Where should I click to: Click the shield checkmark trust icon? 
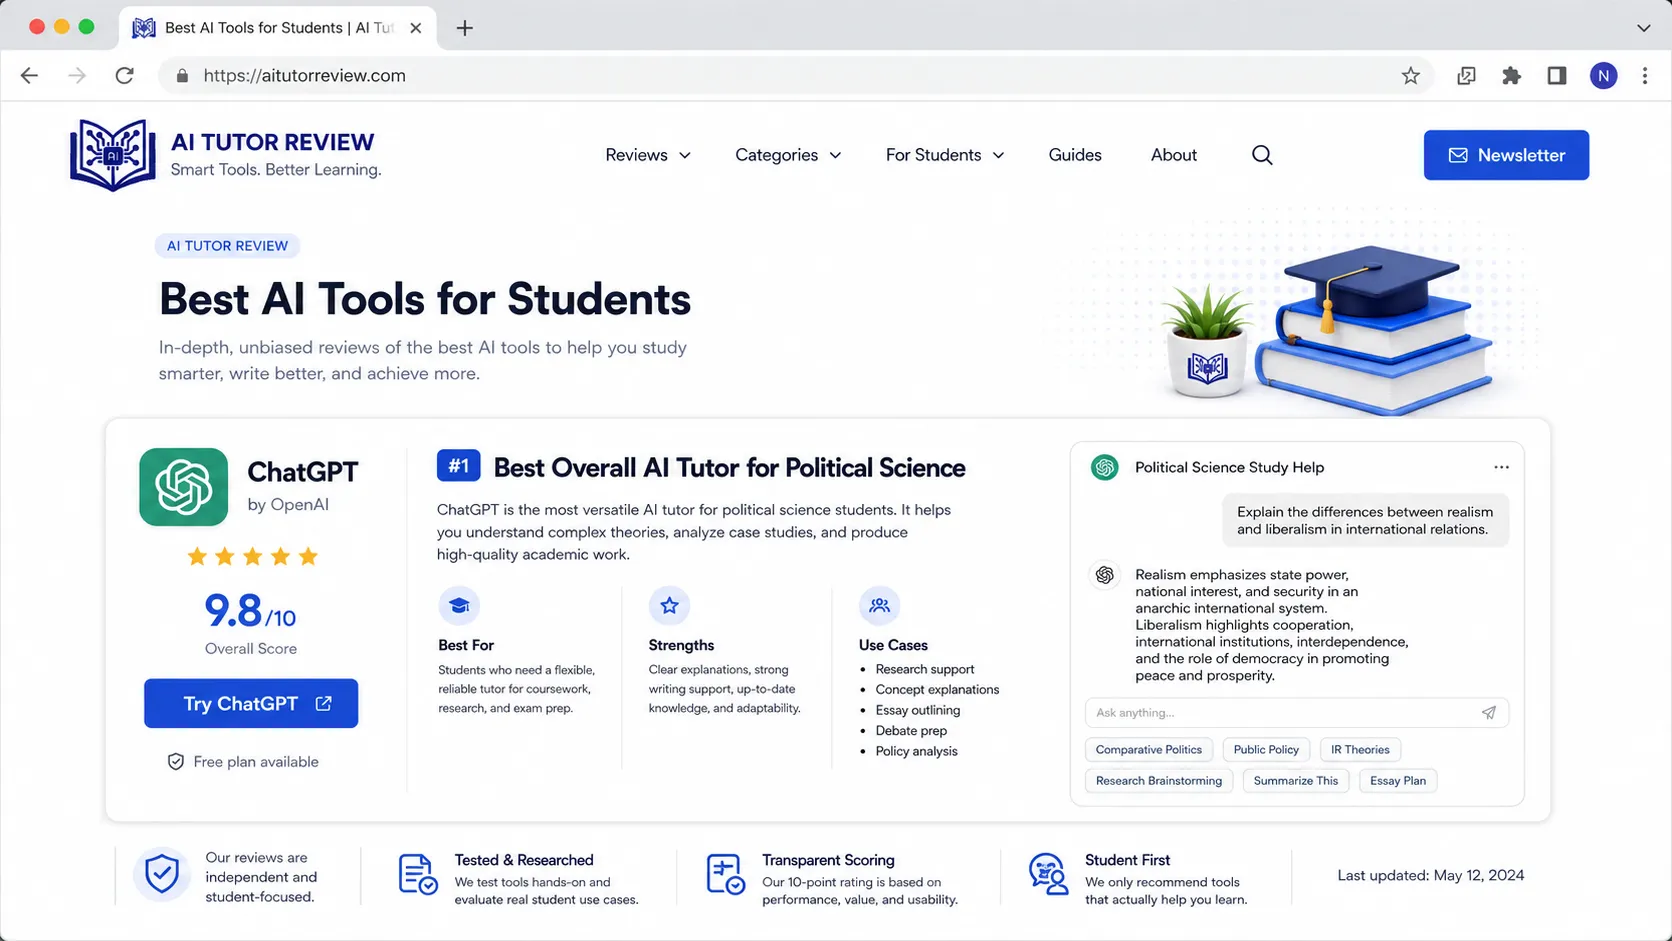(x=162, y=874)
